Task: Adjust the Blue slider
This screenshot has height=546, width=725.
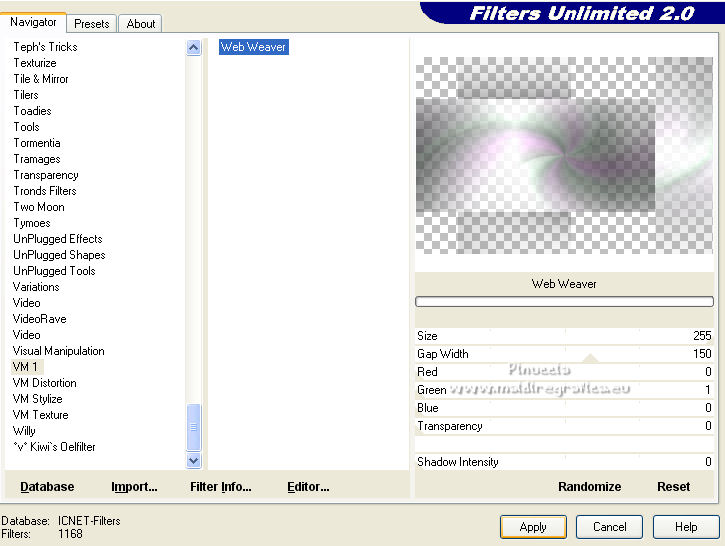Action: click(x=564, y=408)
